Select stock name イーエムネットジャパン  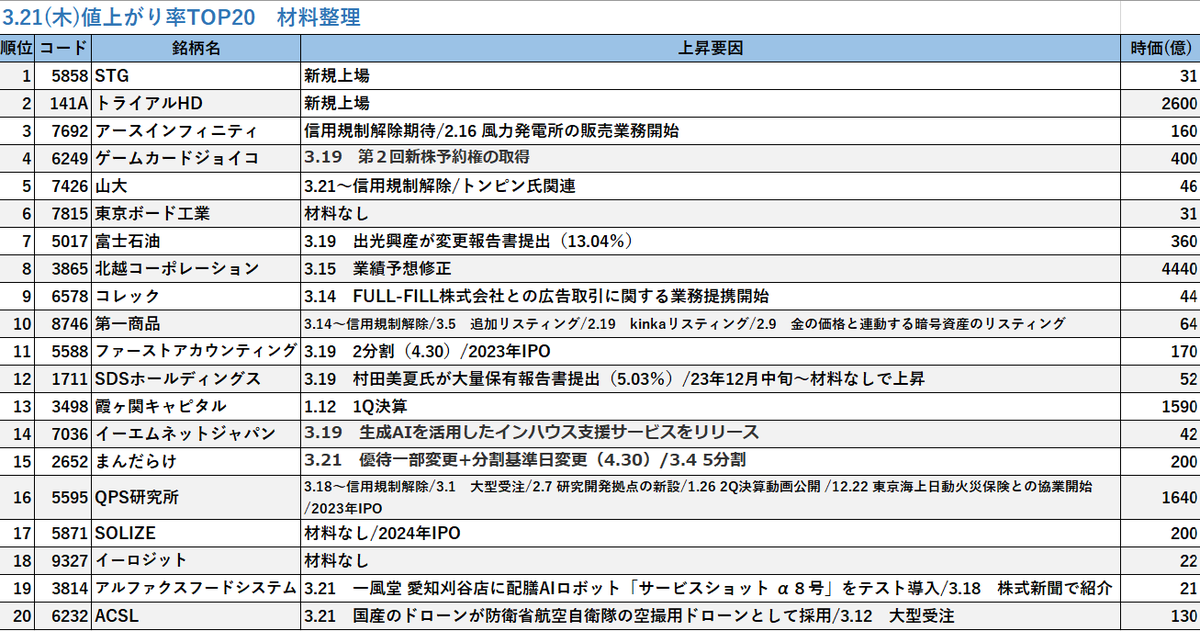point(196,433)
